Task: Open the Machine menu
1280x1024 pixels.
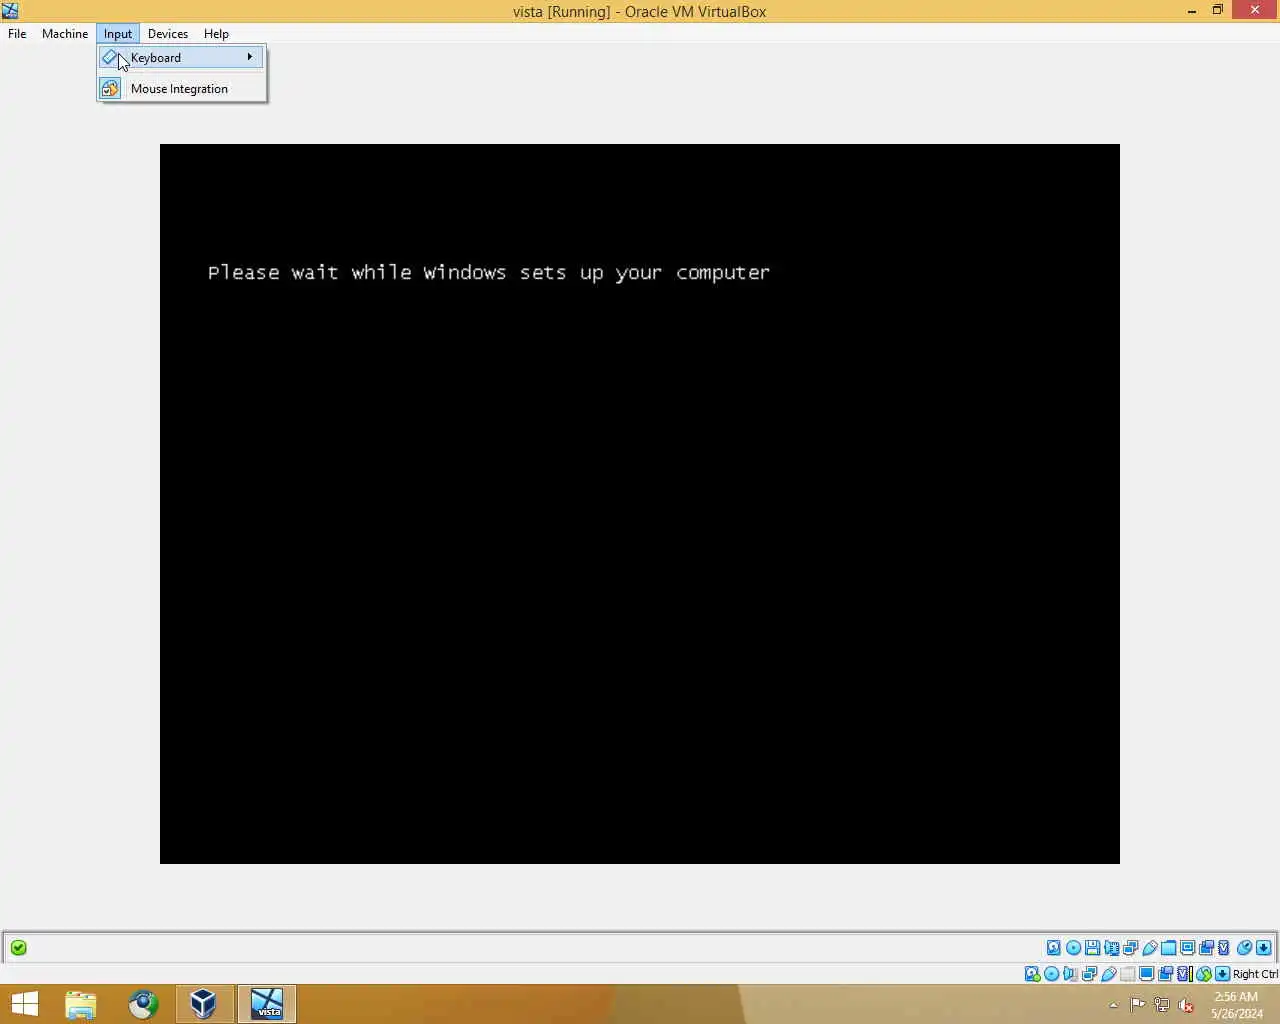Action: pyautogui.click(x=65, y=33)
